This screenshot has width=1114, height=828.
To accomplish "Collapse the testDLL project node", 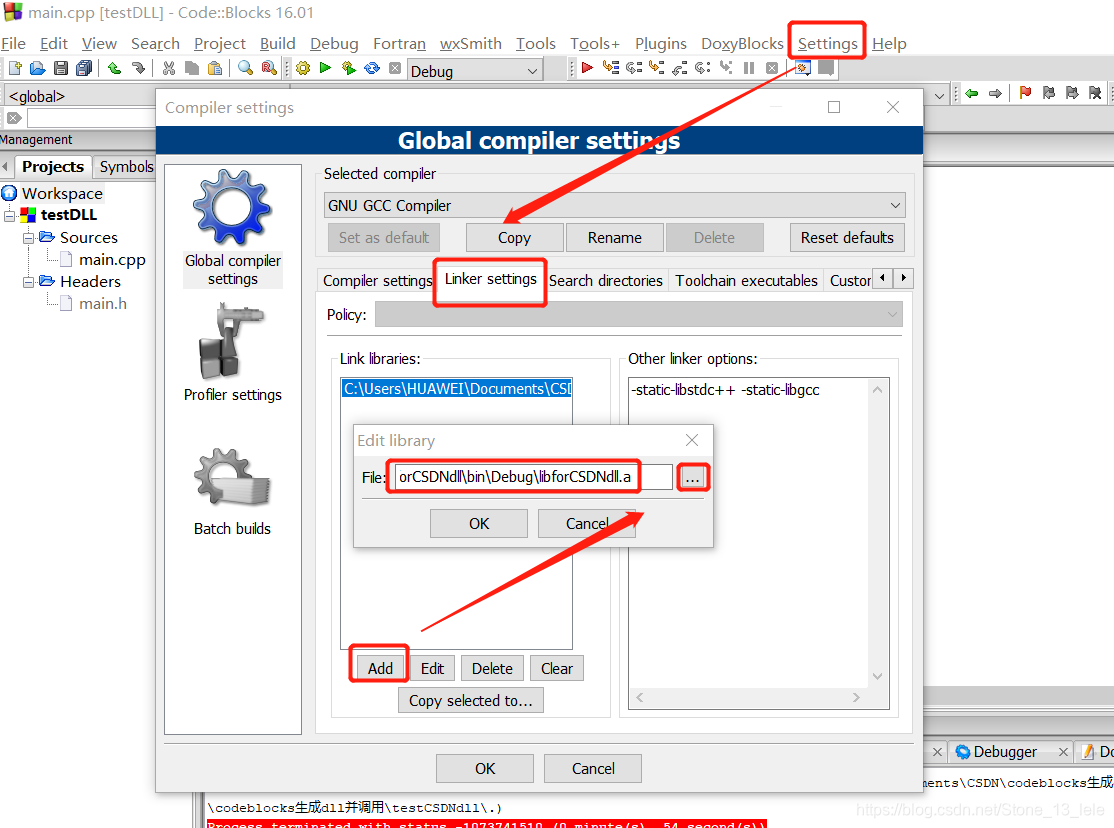I will 9,215.
